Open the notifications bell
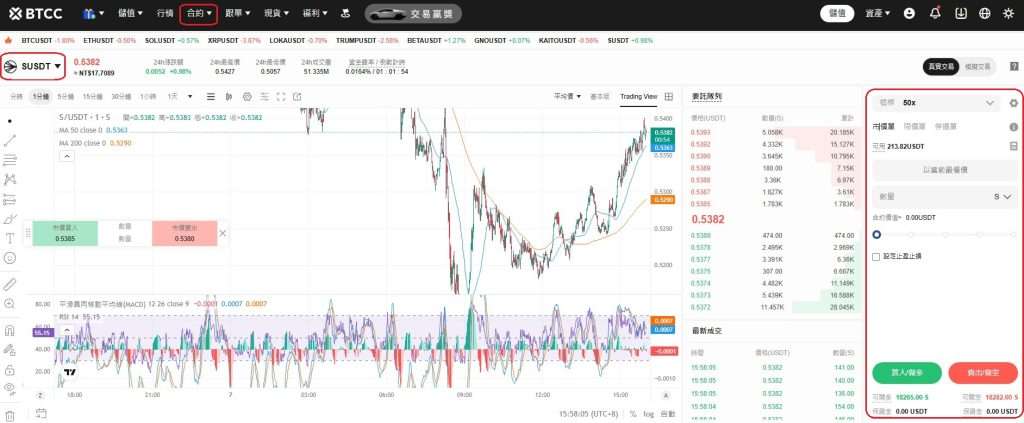 click(934, 13)
